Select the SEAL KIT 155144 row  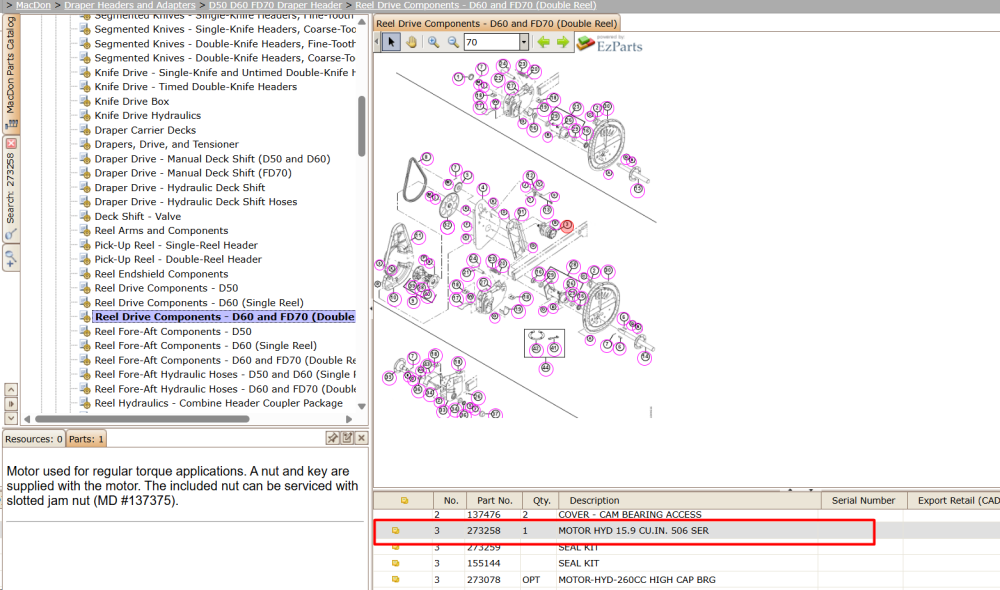[624, 563]
